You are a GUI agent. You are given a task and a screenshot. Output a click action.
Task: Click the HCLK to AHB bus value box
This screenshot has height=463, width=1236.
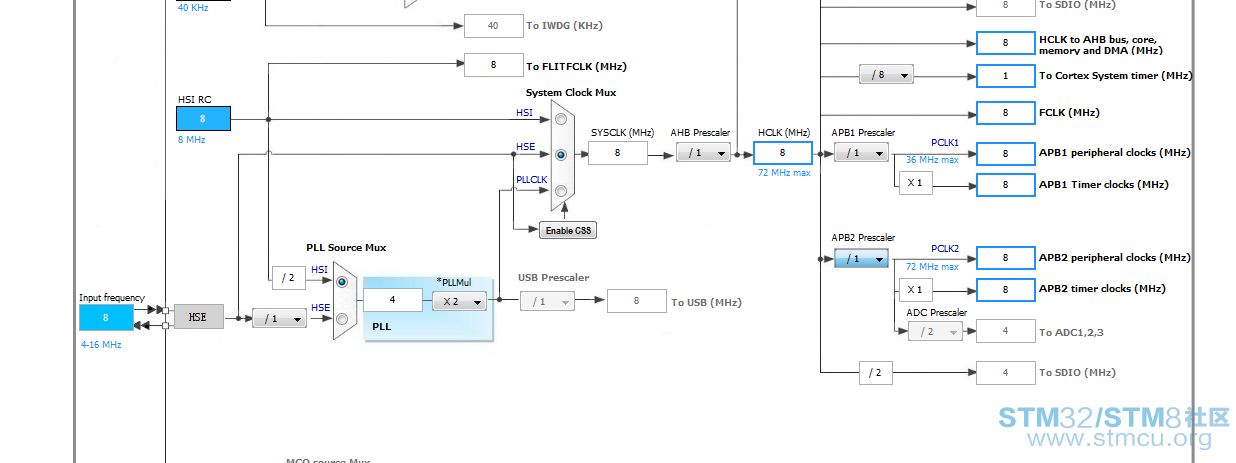pos(1005,43)
